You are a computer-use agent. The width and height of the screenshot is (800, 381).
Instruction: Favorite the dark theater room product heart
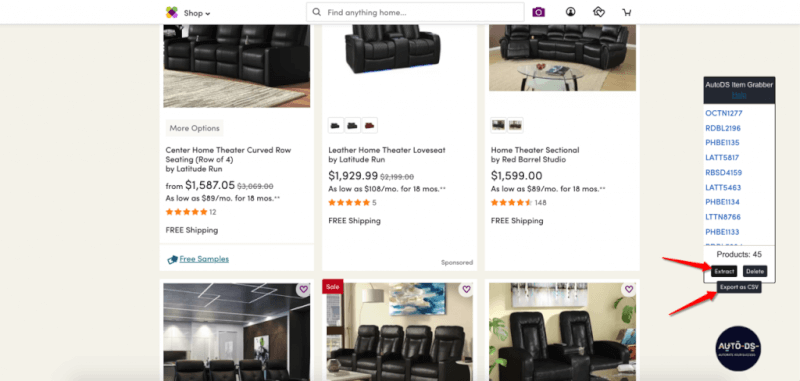(x=304, y=289)
